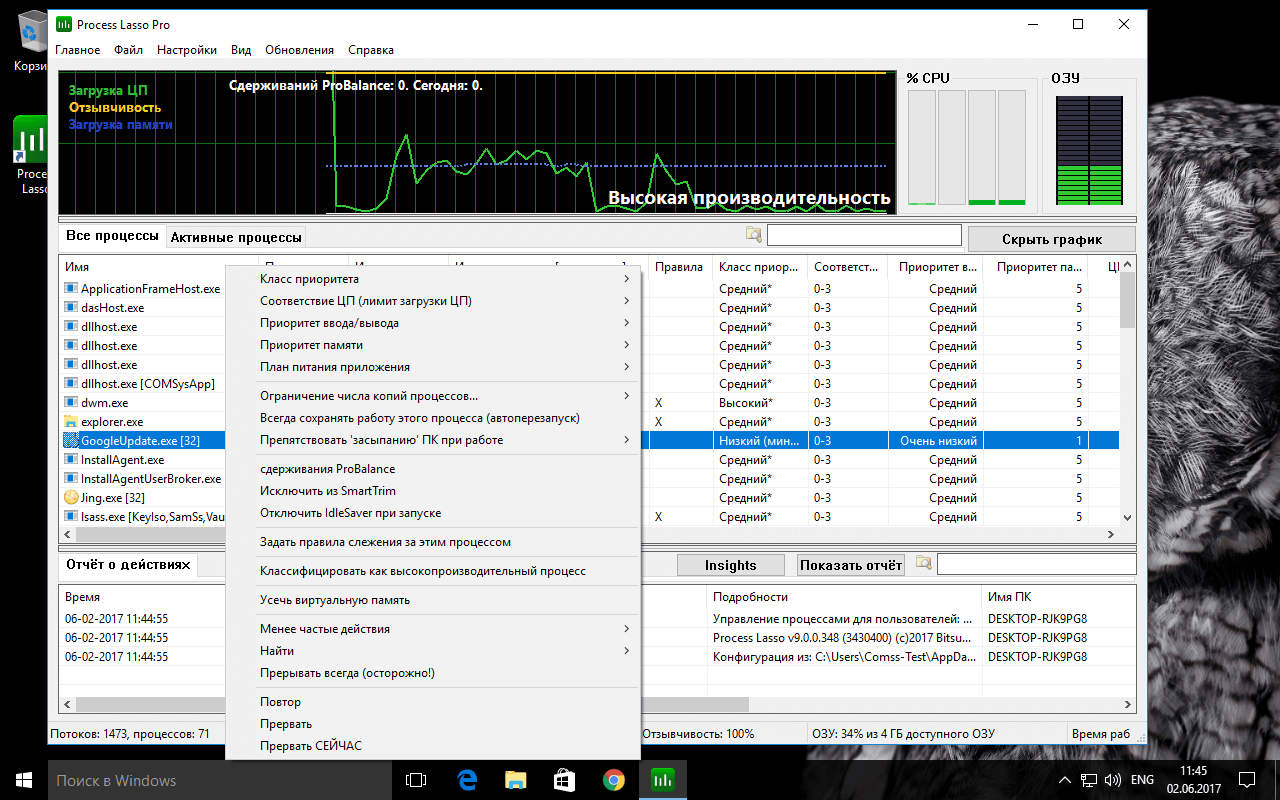Click the dllhost.exe [COMSysApp] process icon
Image resolution: width=1280 pixels, height=800 pixels.
[71, 383]
